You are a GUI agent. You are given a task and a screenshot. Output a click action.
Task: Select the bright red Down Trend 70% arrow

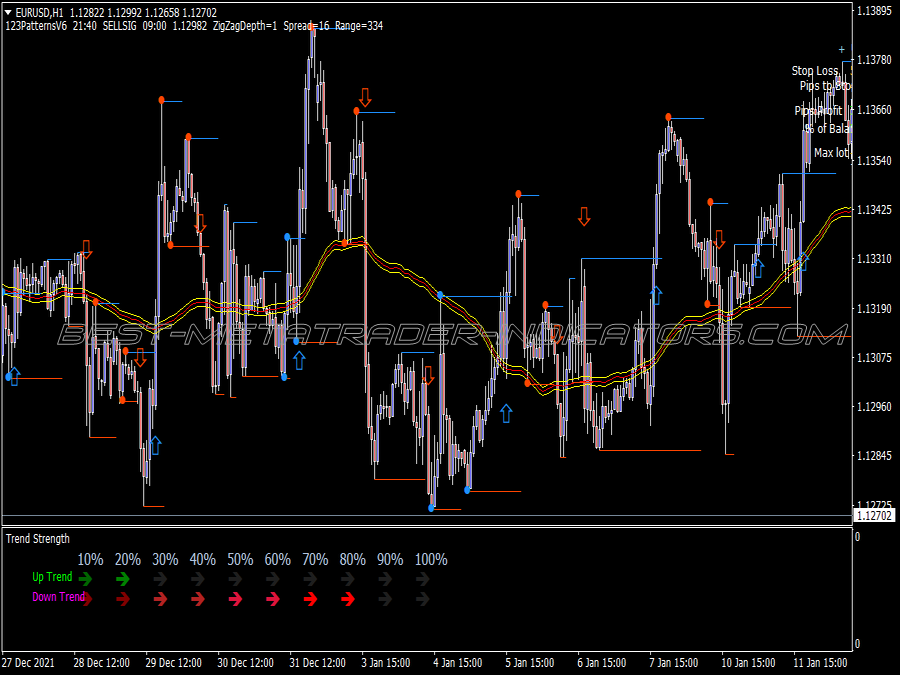coord(311,599)
